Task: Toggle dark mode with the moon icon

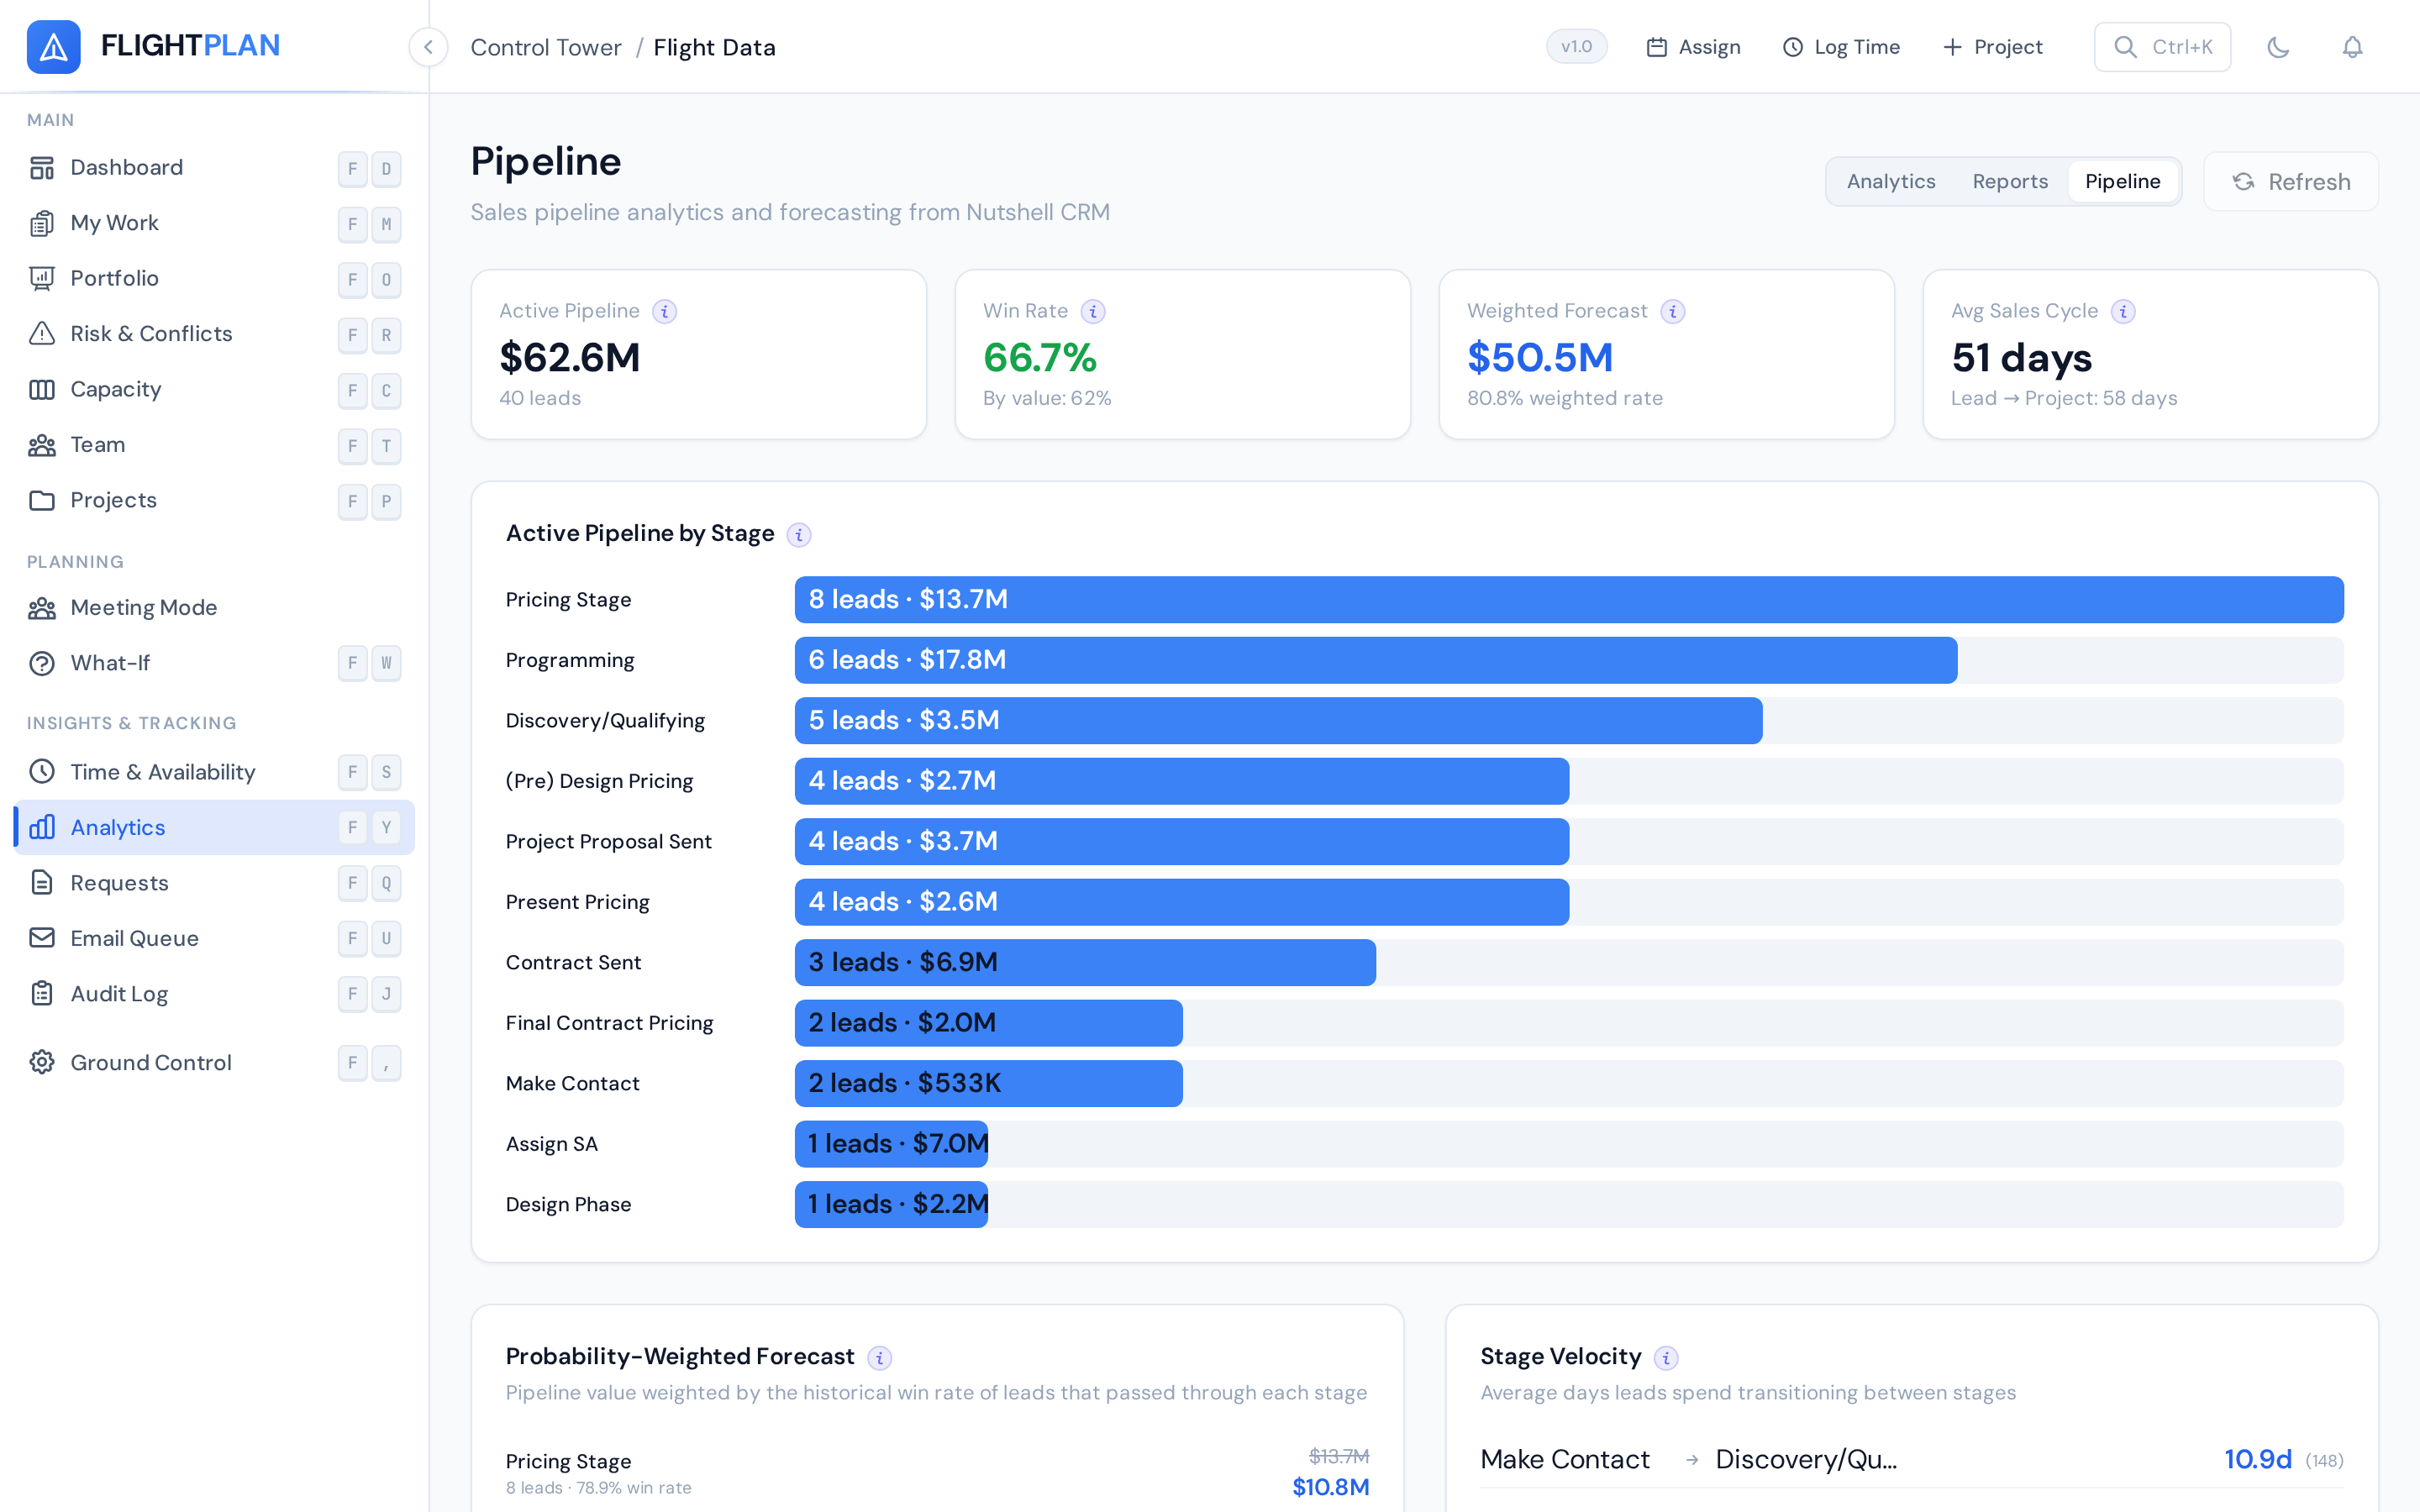Action: tap(2278, 47)
